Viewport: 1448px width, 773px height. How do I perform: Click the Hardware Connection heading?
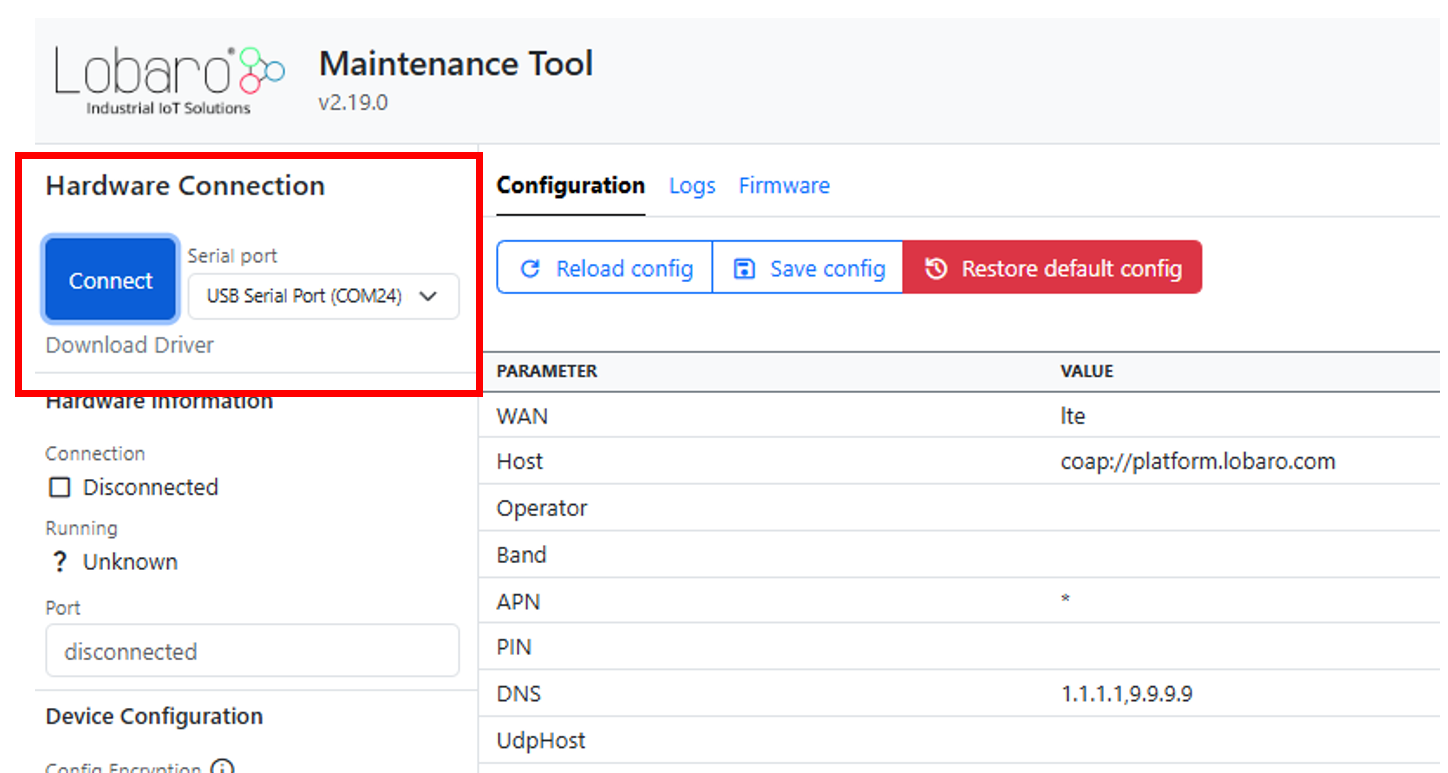(185, 186)
